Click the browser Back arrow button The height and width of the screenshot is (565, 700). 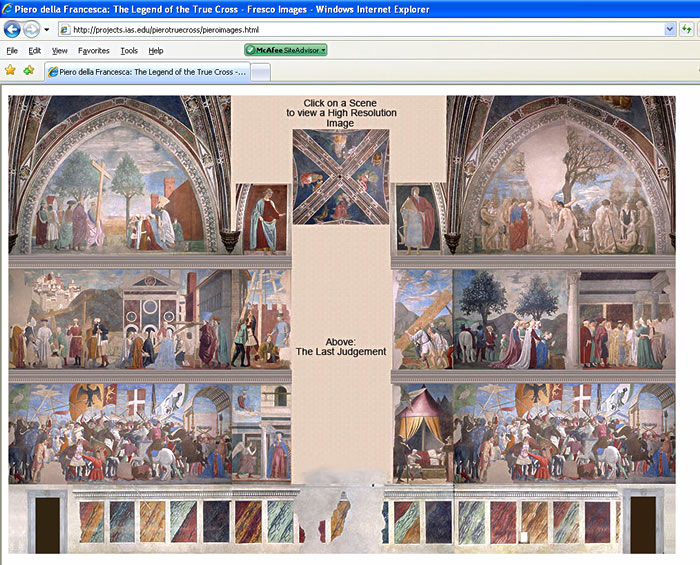(12, 29)
